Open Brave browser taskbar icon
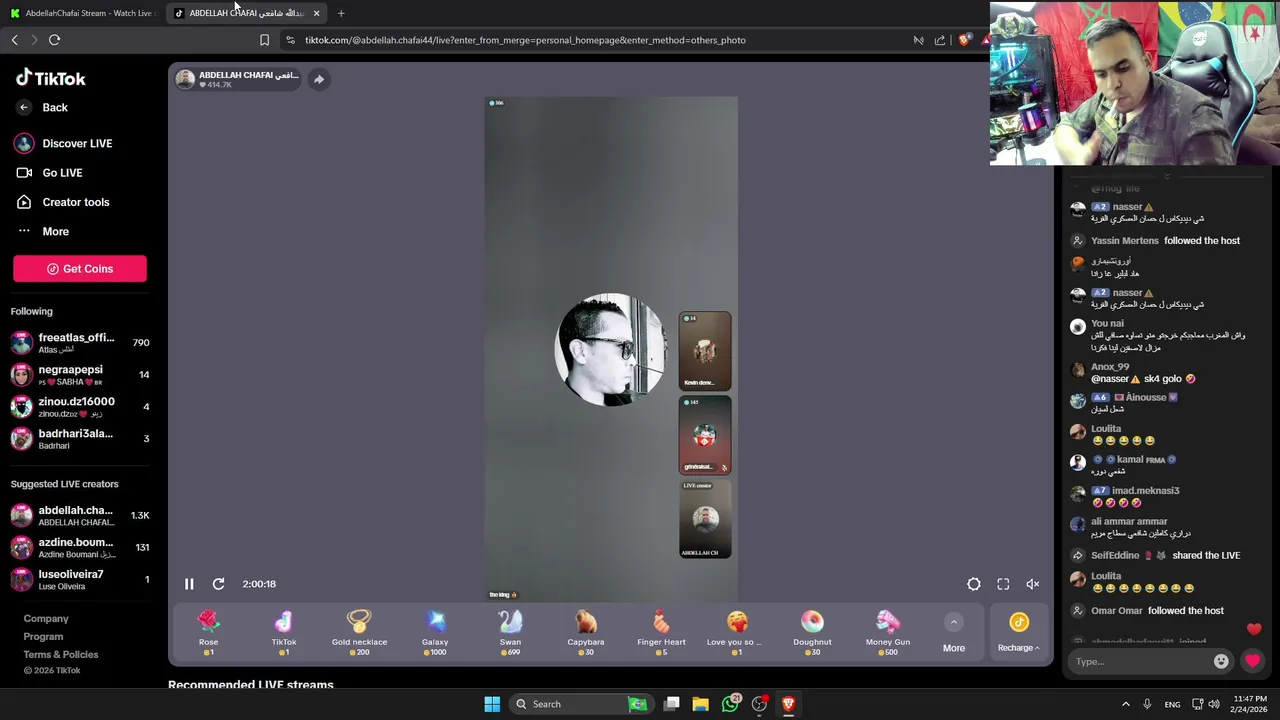This screenshot has width=1280, height=720. 788,704
